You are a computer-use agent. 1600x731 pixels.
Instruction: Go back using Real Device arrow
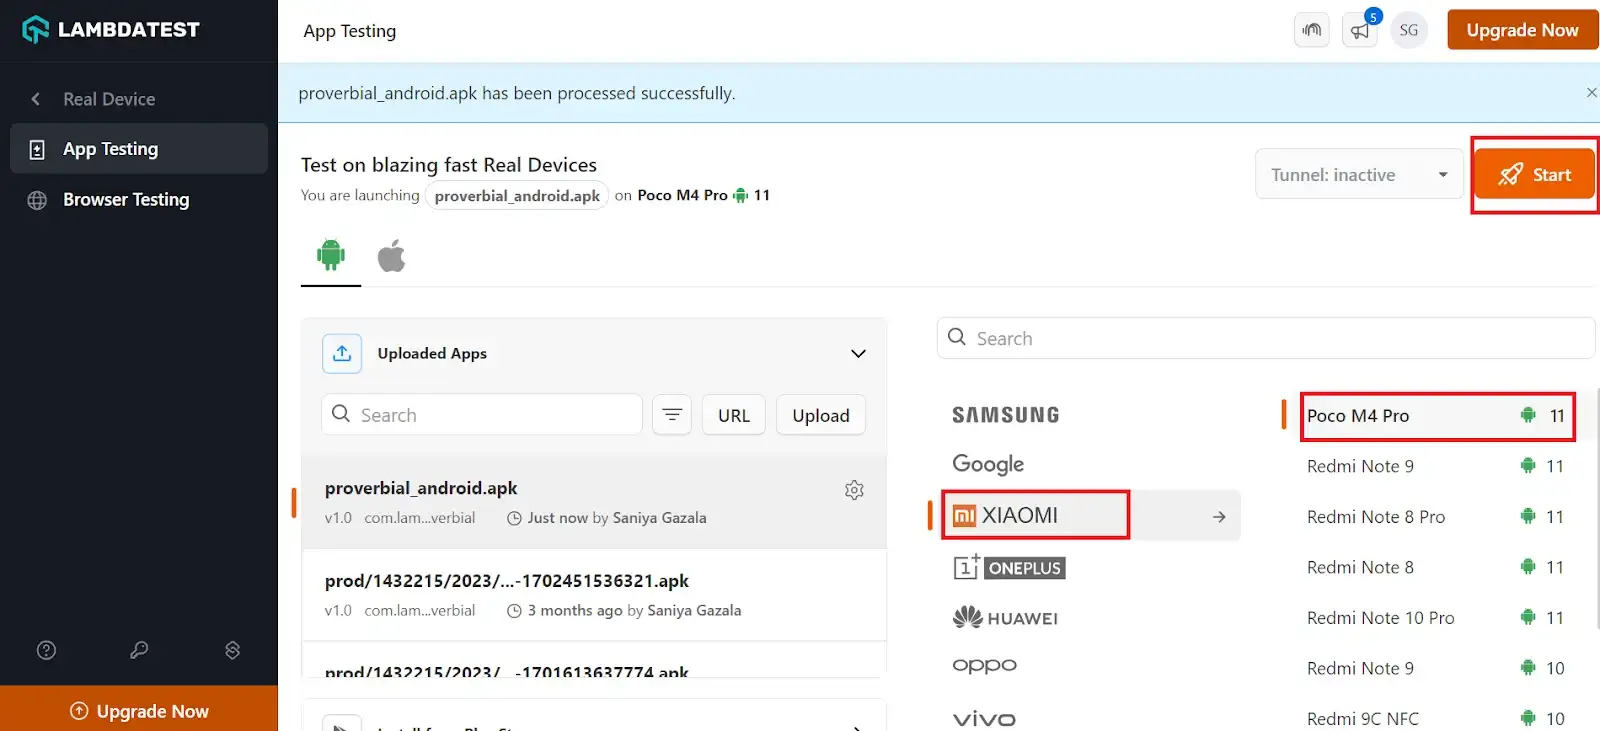36,99
